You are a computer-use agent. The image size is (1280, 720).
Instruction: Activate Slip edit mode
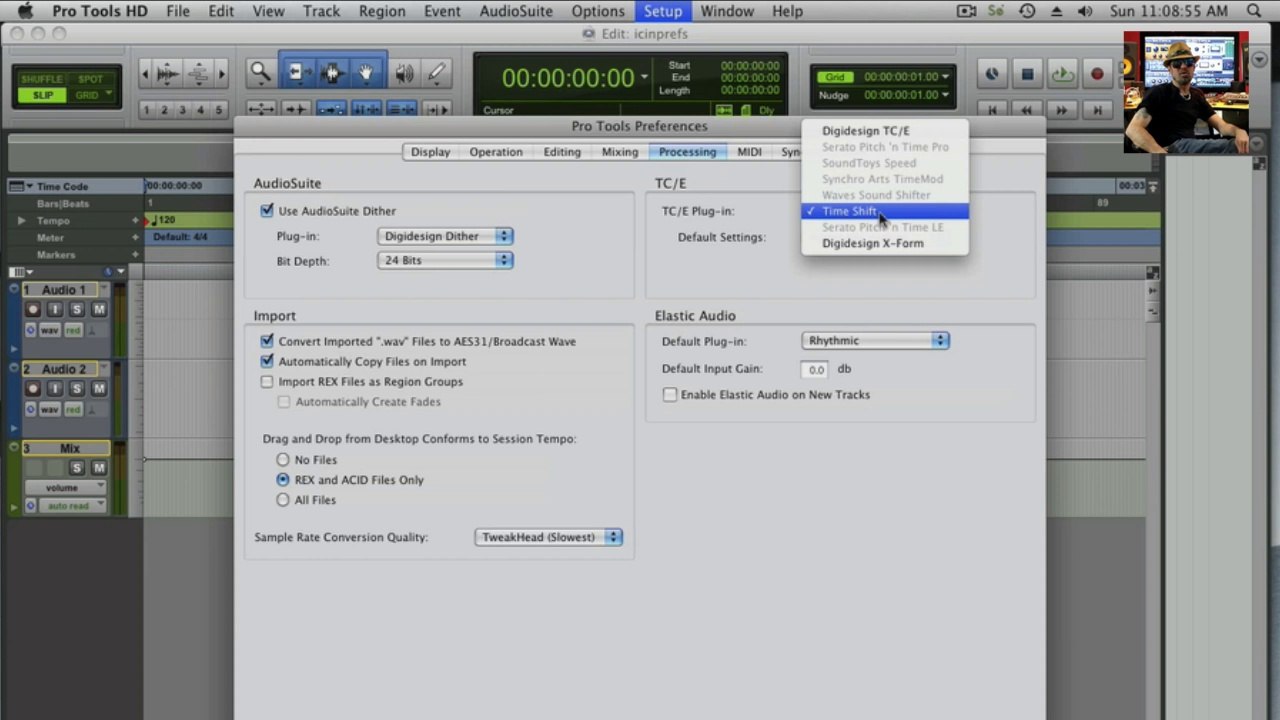point(42,95)
